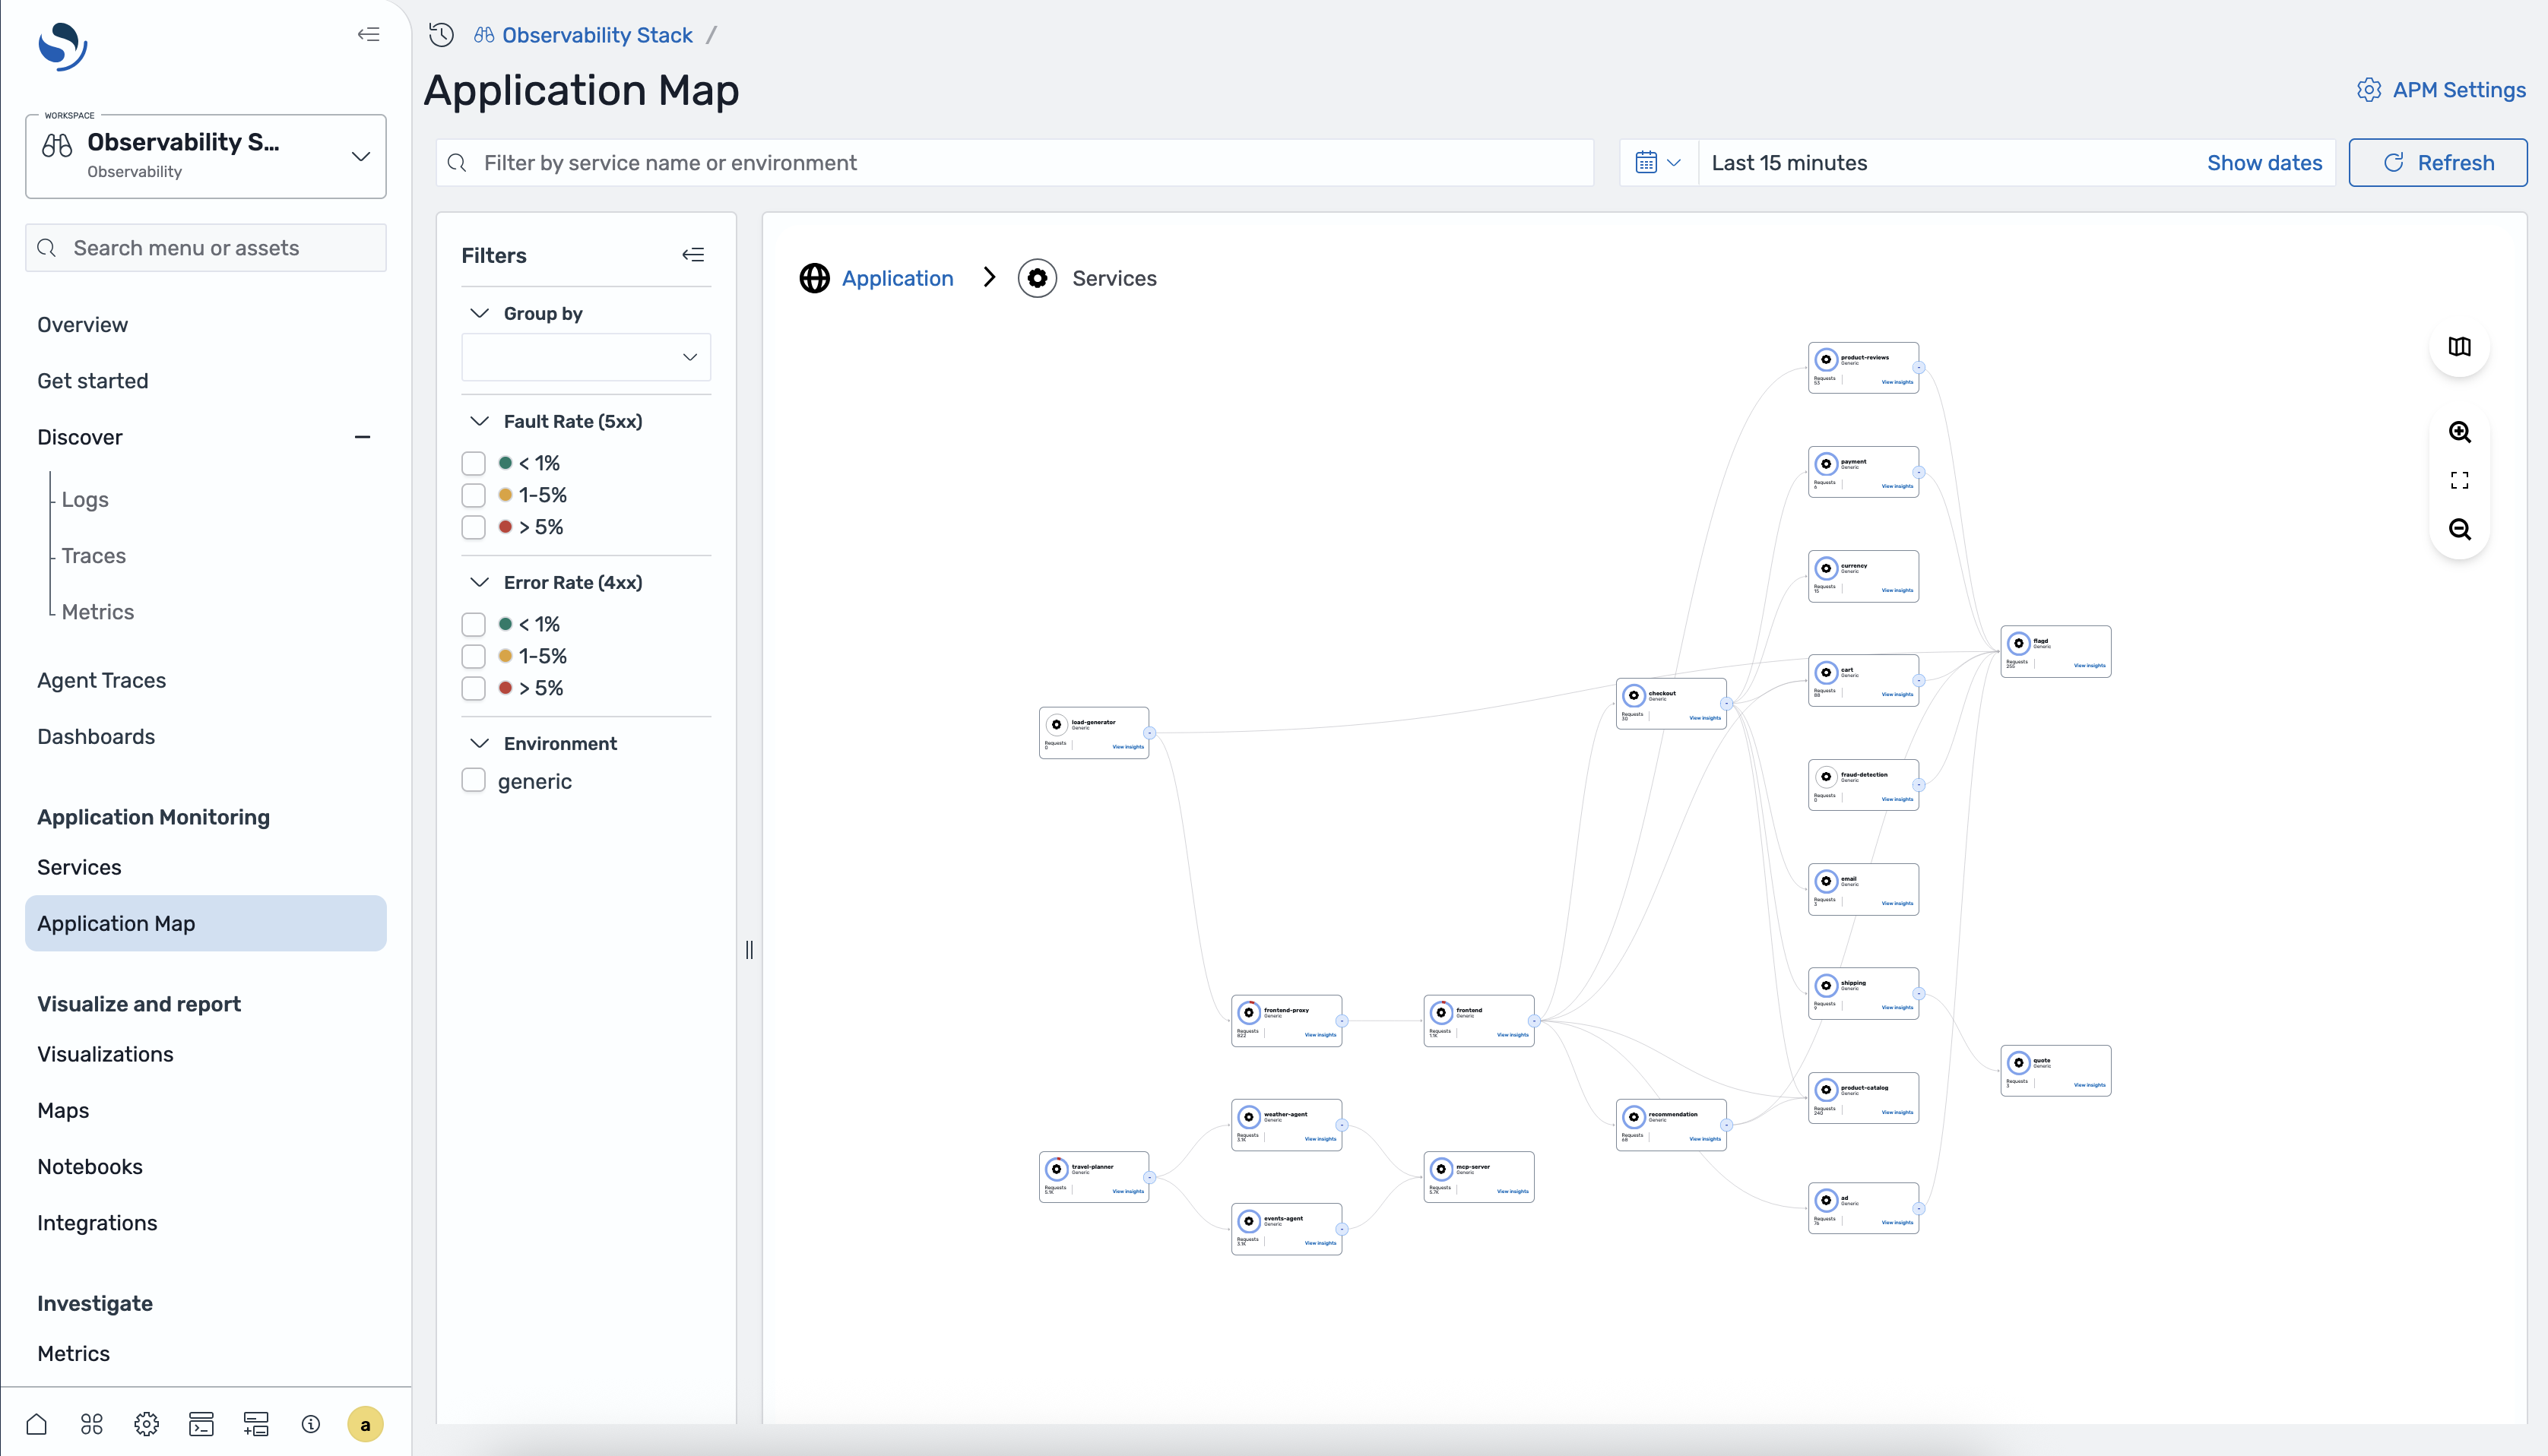The image size is (2548, 1456).
Task: Enable the > 5% Fault Rate filter
Action: coord(473,527)
